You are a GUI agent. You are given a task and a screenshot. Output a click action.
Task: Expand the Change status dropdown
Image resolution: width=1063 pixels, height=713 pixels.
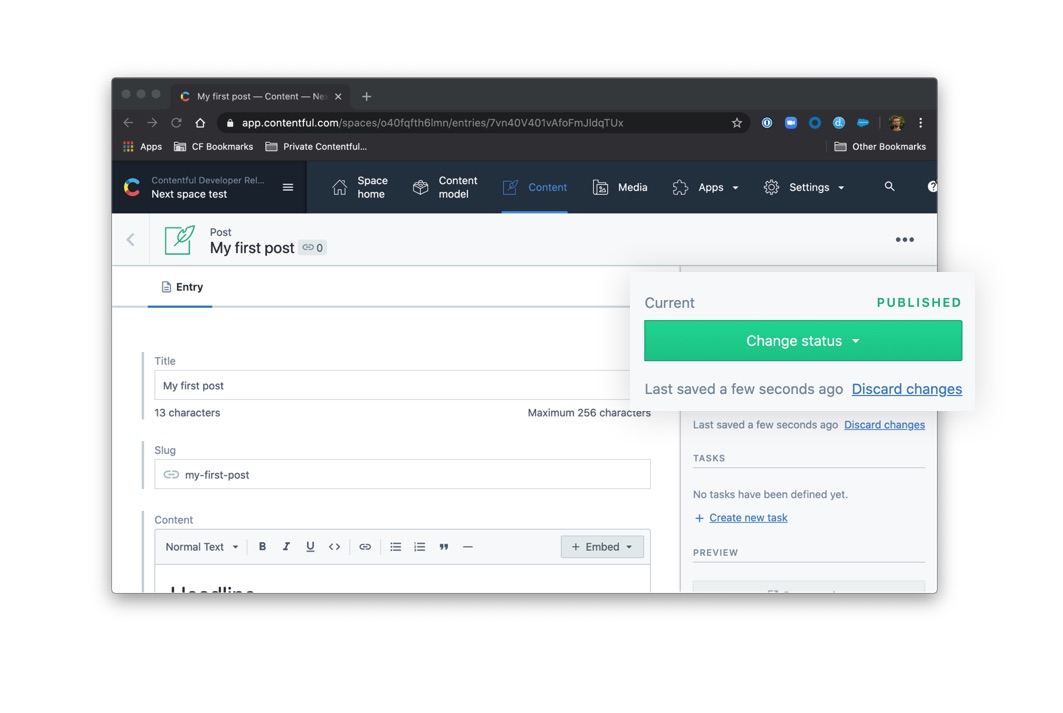[x=803, y=340]
